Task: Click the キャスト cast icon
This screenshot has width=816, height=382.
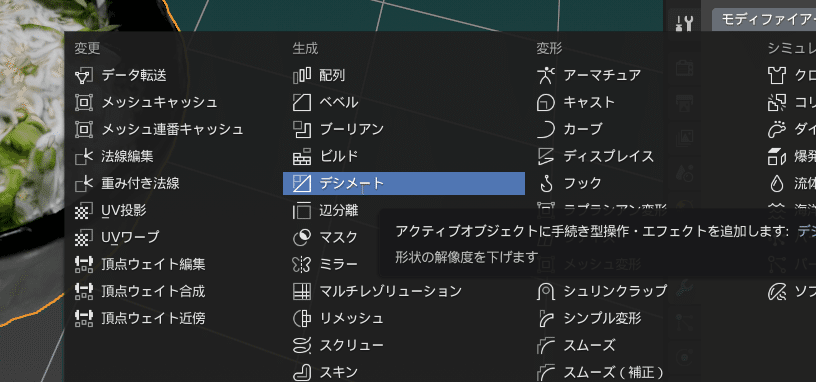Action: click(x=545, y=103)
